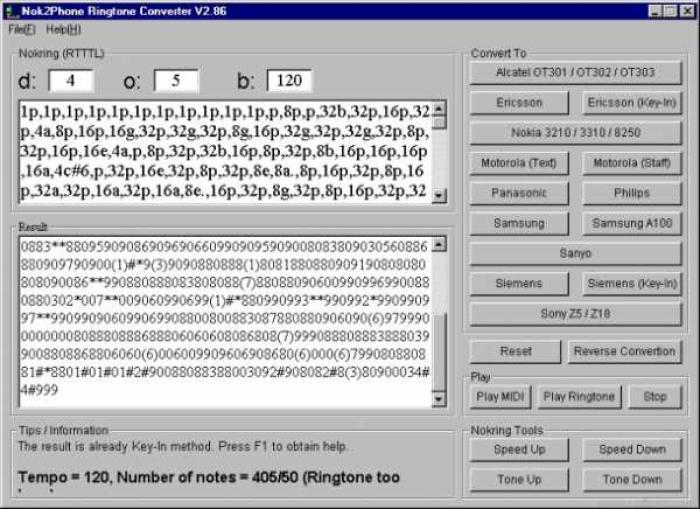Minimize the Nok2Phone window

pyautogui.click(x=655, y=11)
